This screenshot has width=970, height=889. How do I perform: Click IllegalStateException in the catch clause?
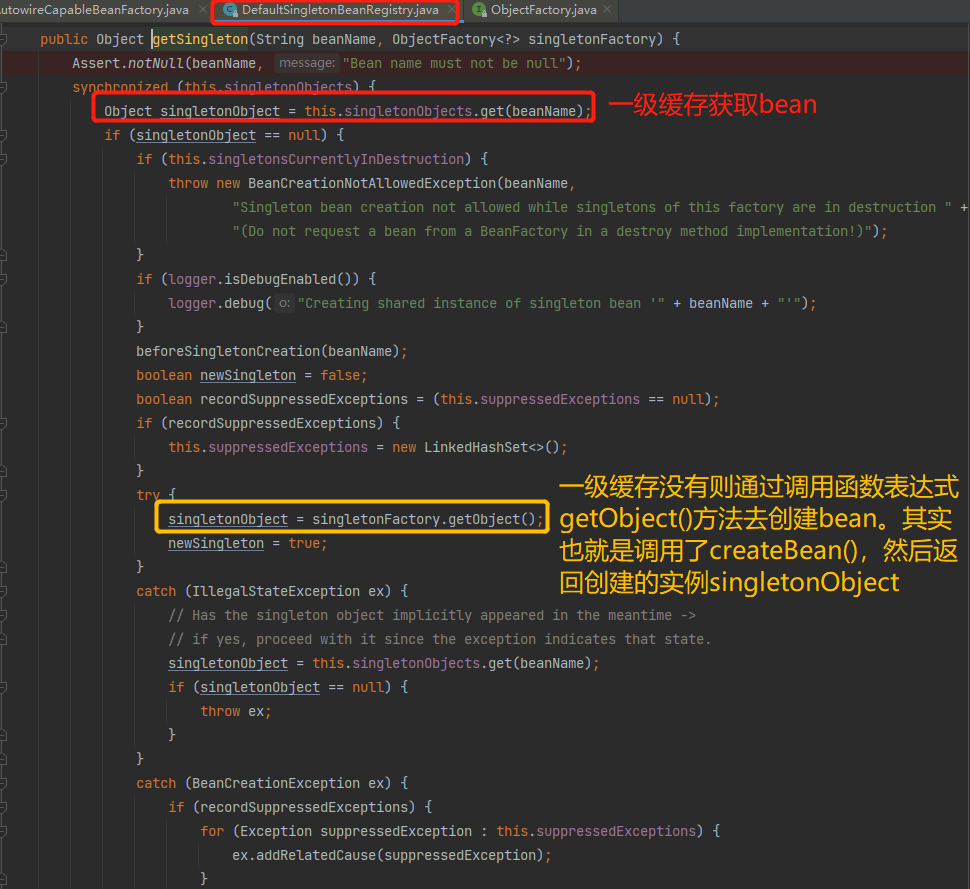pos(276,591)
